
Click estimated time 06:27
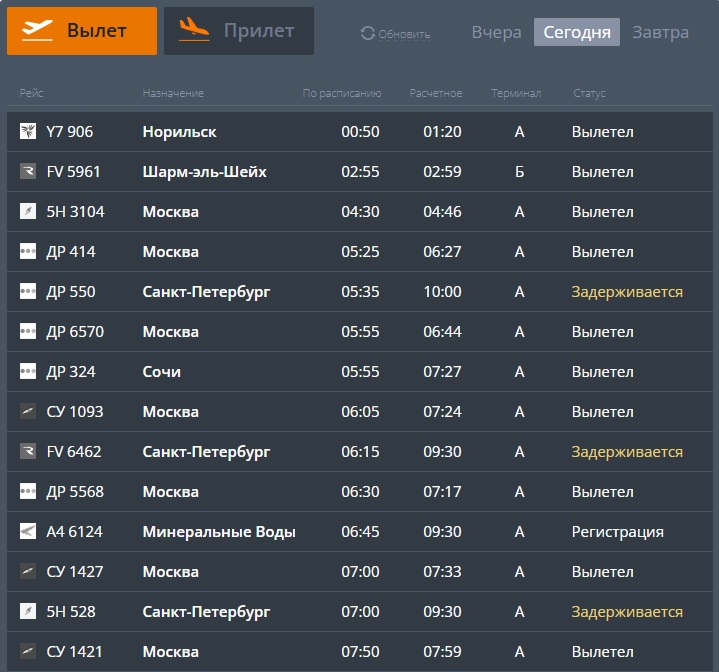pos(442,251)
